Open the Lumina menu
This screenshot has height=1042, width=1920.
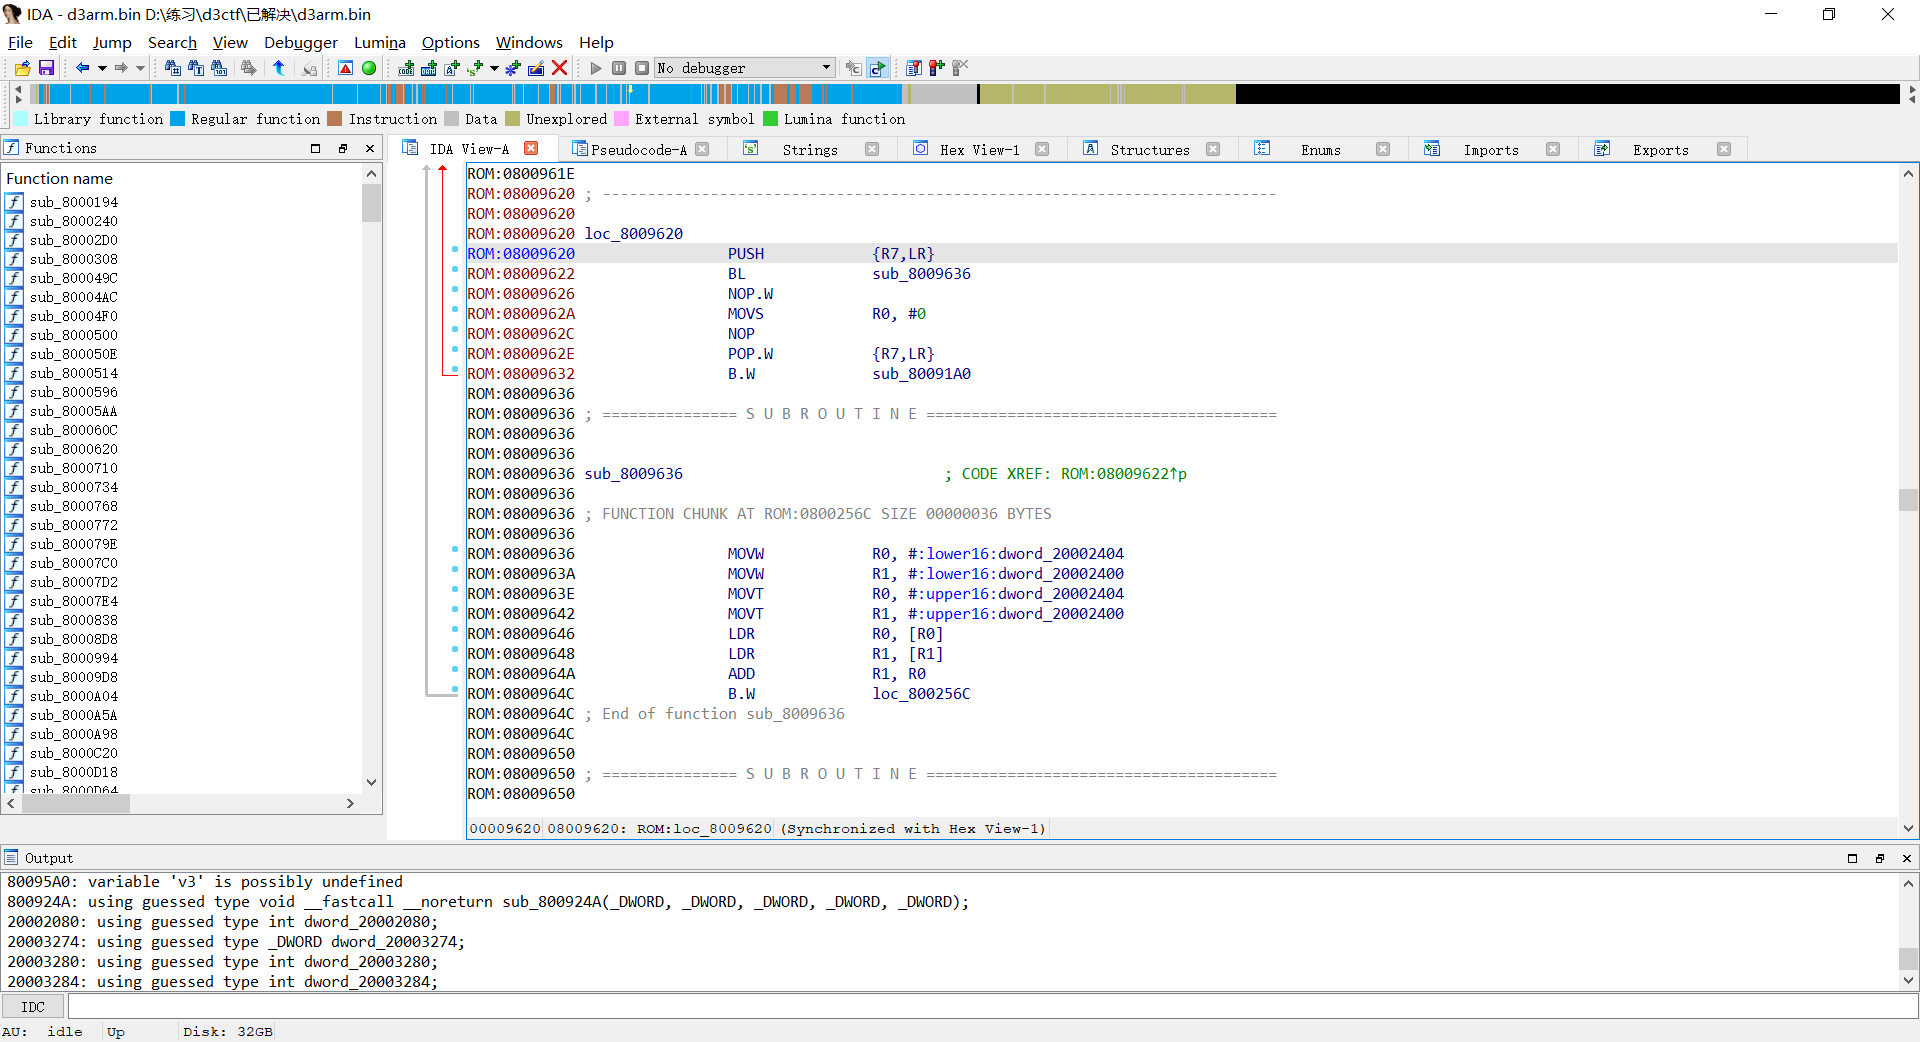380,42
